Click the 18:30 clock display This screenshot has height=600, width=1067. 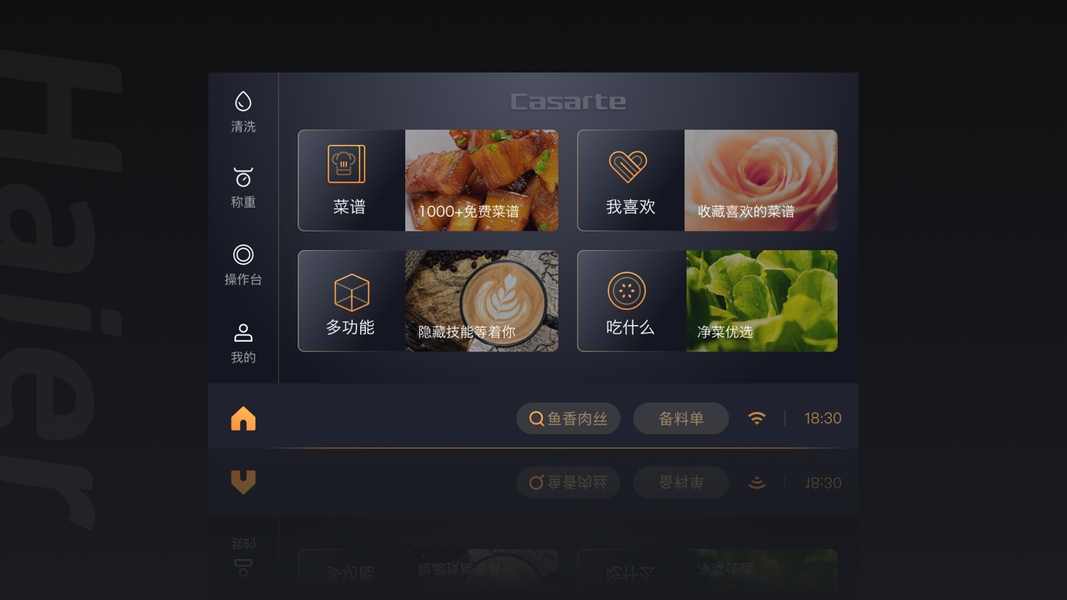[x=823, y=418]
